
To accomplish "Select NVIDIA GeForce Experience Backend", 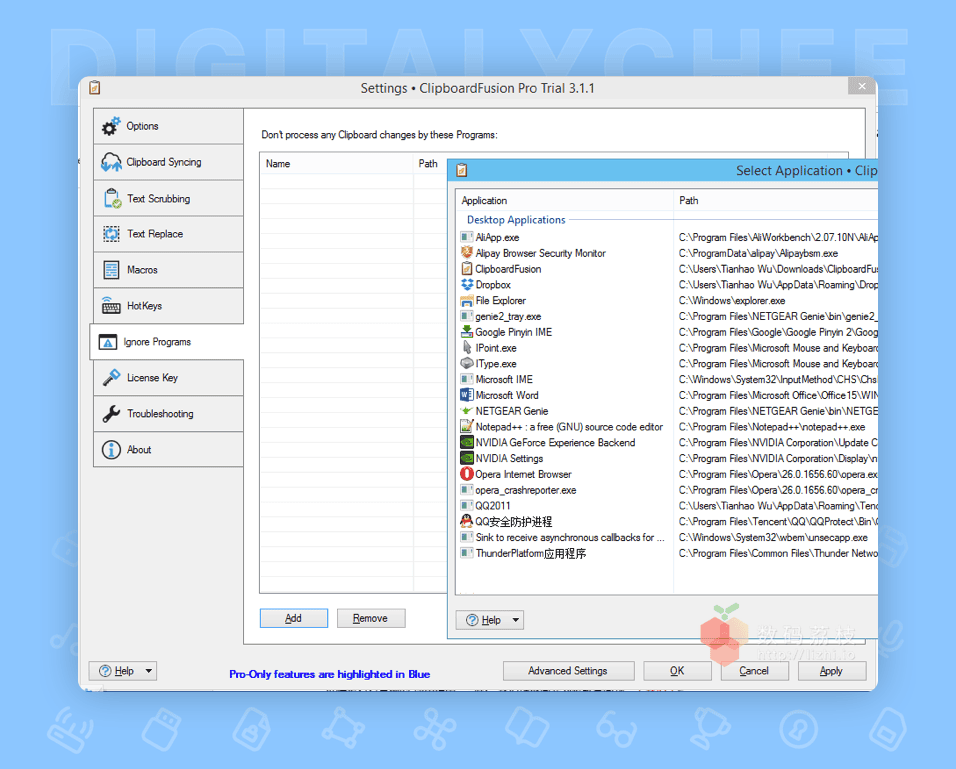I will [555, 443].
